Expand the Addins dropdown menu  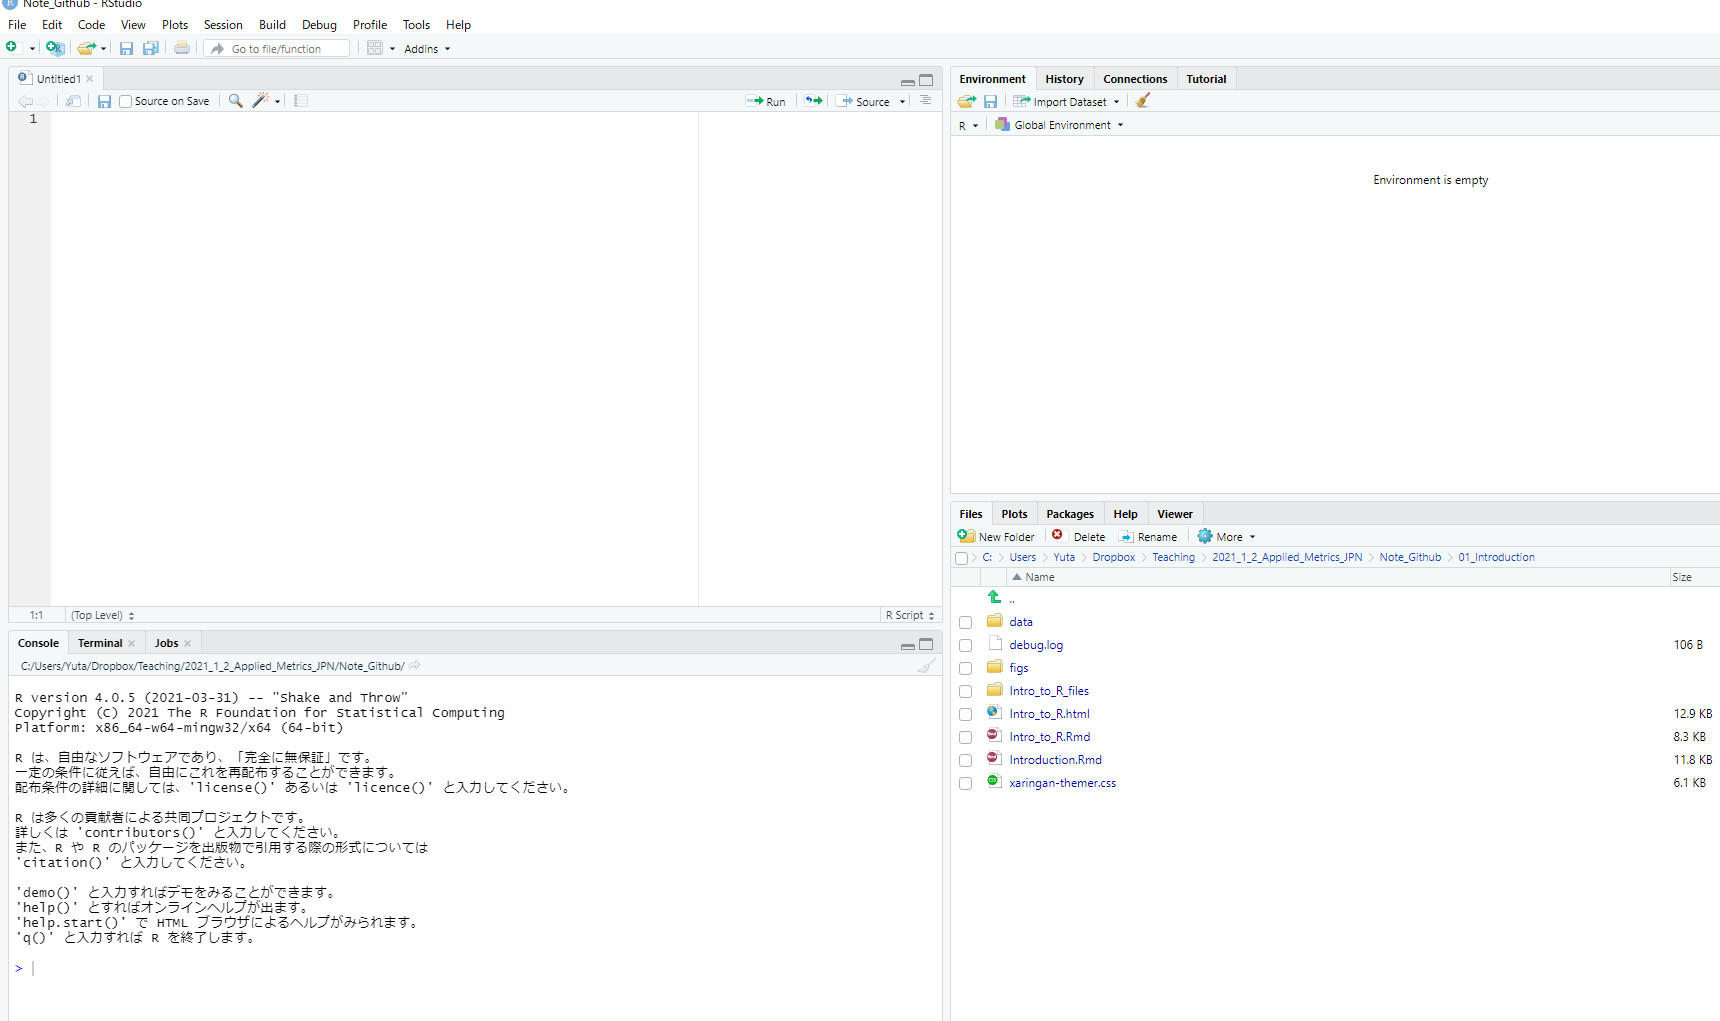click(426, 49)
